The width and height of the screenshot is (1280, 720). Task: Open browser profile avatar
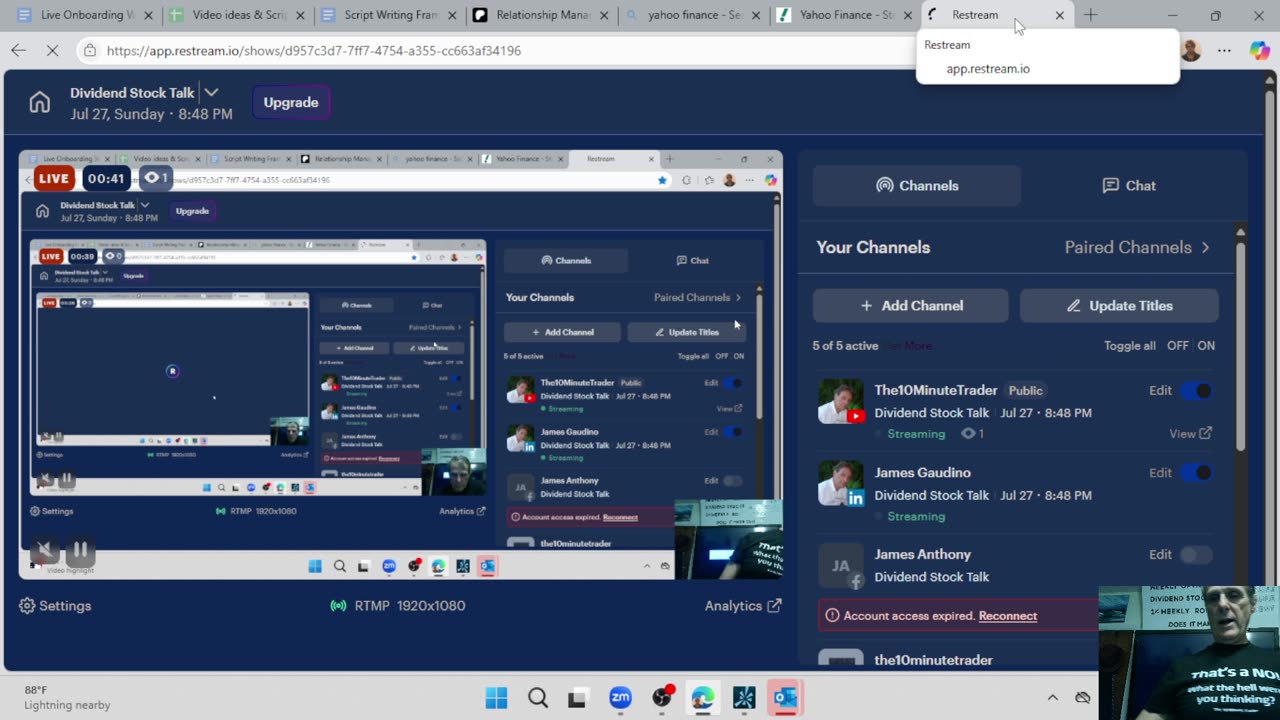click(x=1190, y=50)
